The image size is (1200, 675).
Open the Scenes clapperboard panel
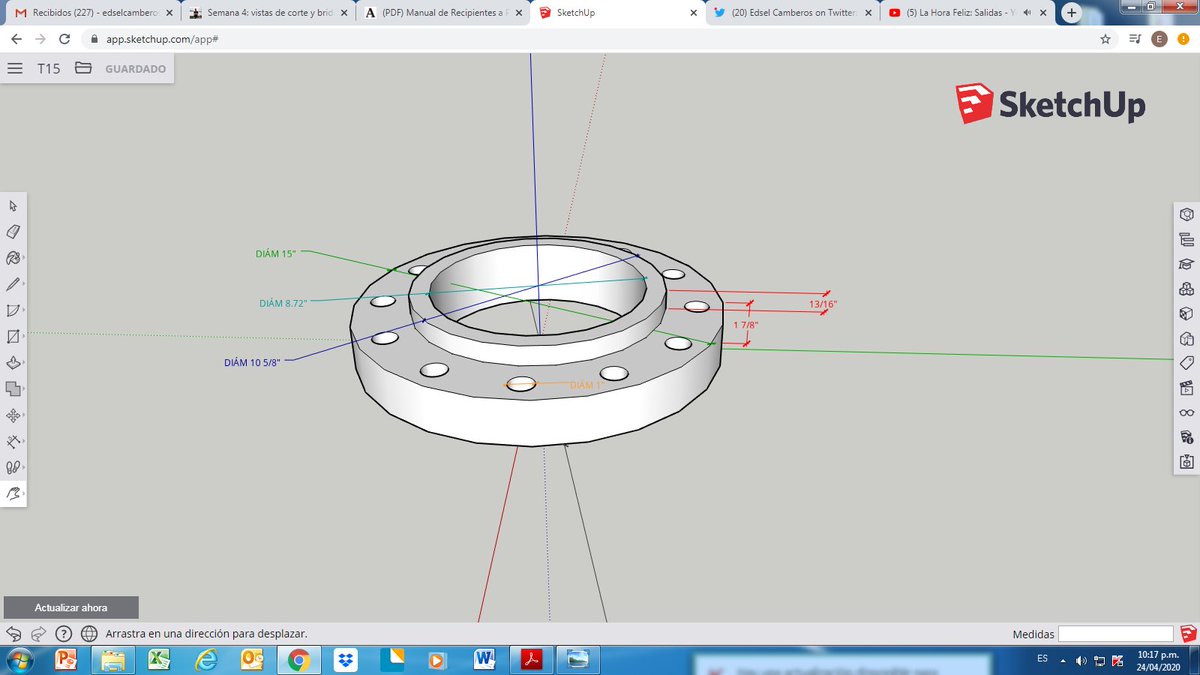1186,388
